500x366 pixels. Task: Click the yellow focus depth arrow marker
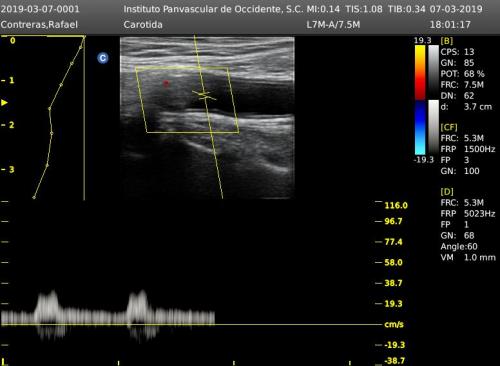pyautogui.click(x=4, y=103)
